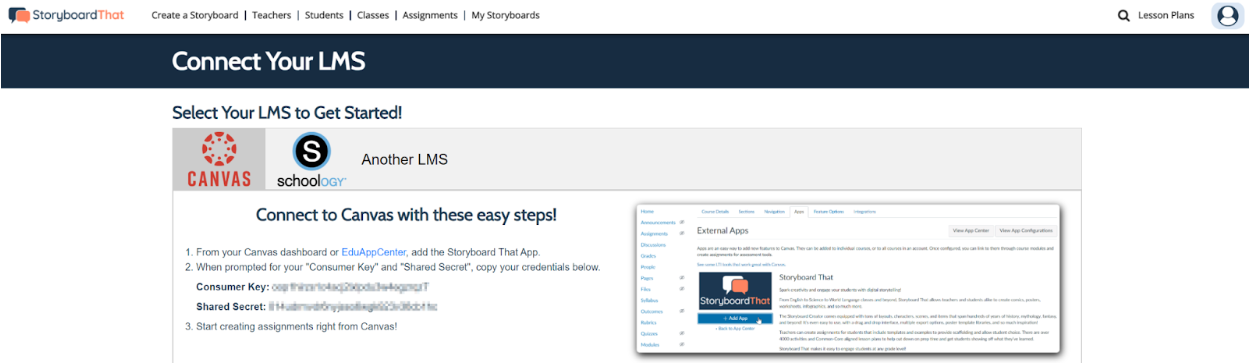1252x363 pixels.
Task: Click the StoryboardThat logo
Action: pos(66,15)
